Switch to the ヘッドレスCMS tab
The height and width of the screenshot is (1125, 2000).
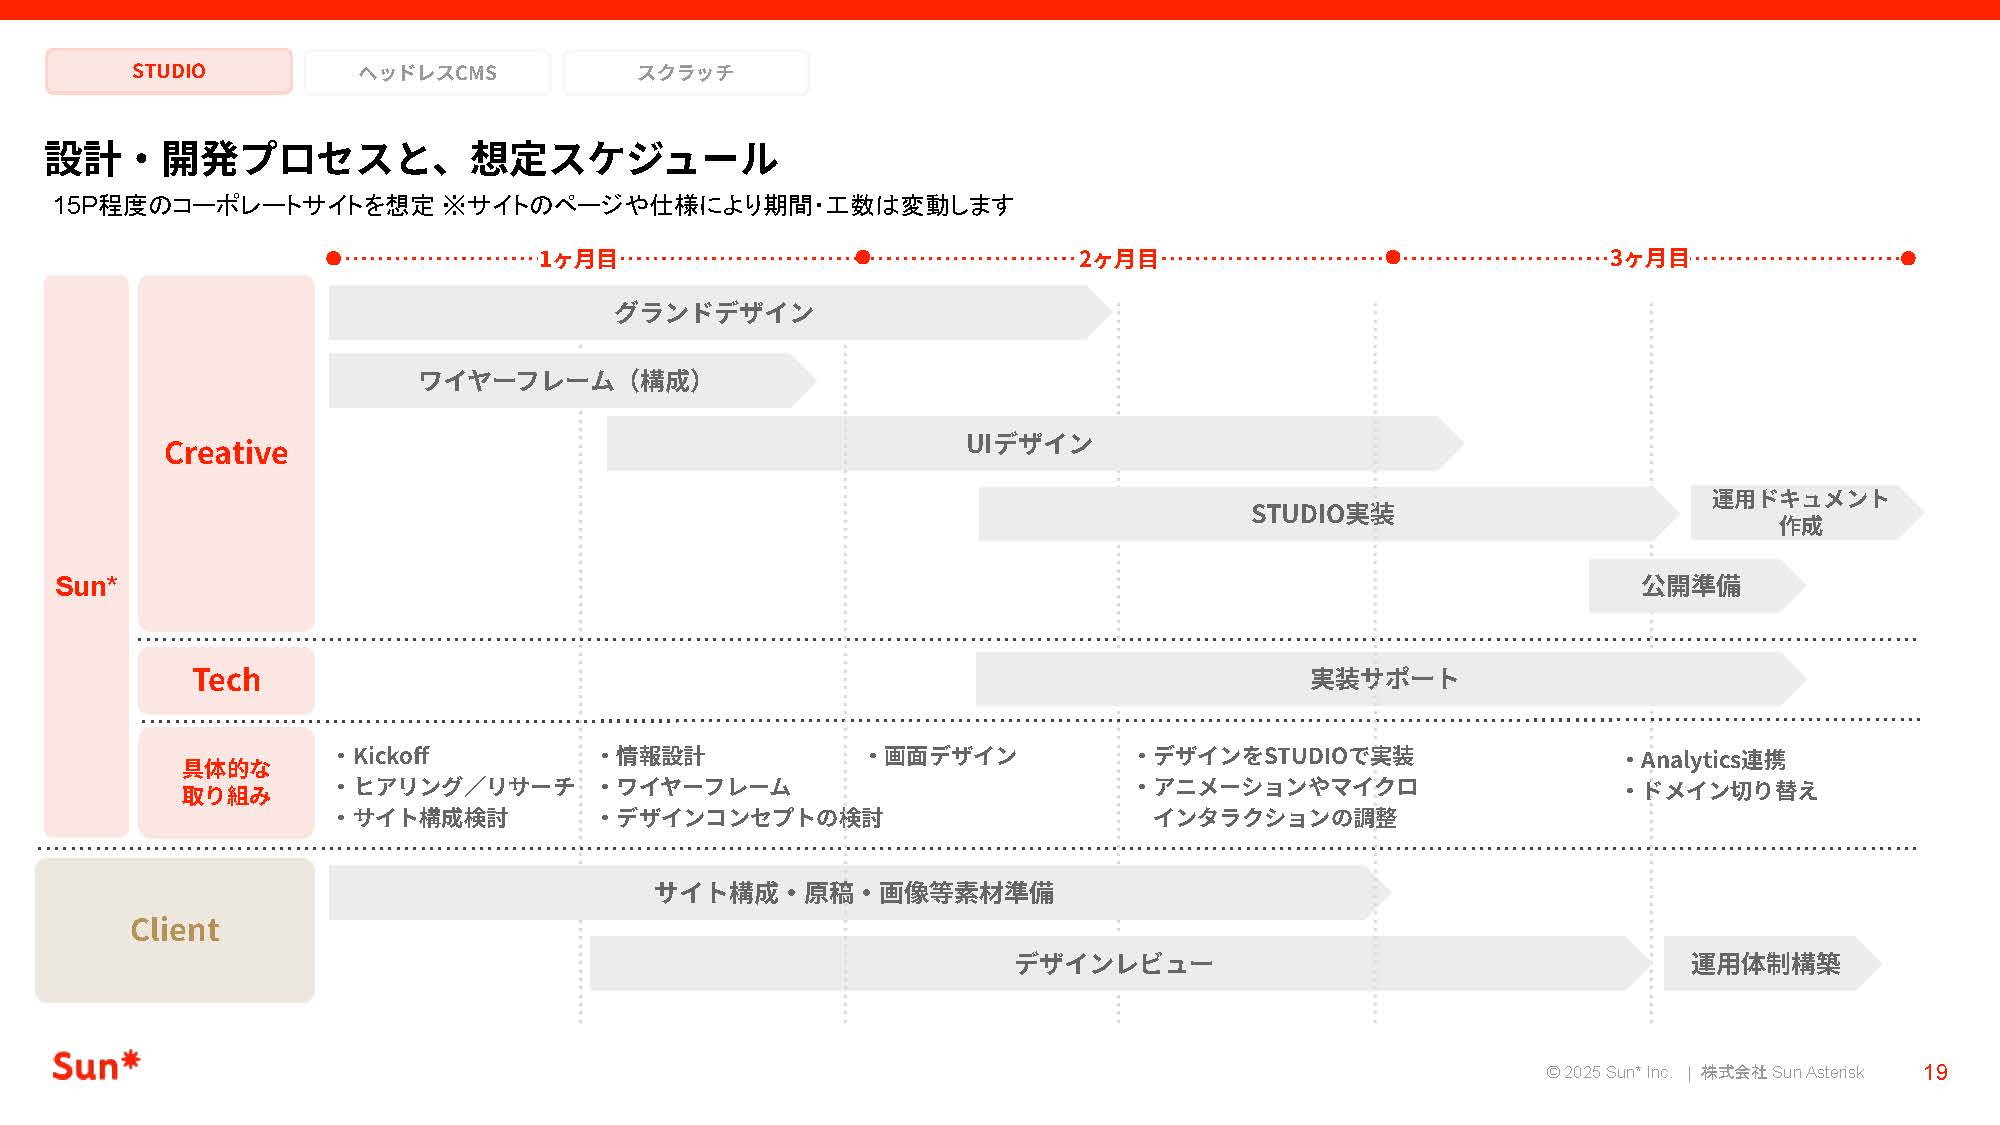pos(427,71)
